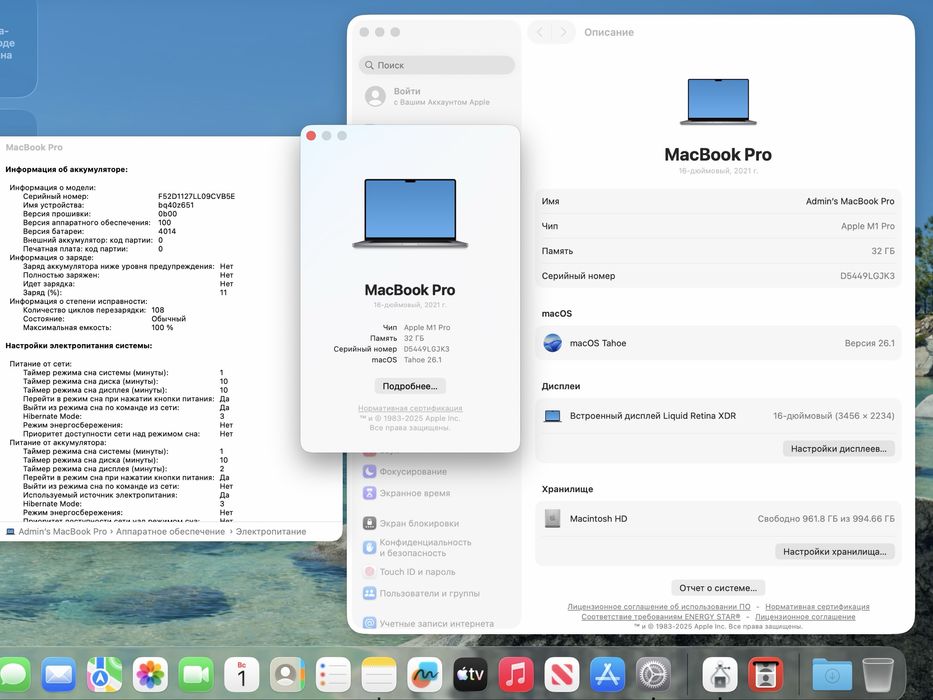Open App Store from the Dock
The image size is (933, 700).
[608, 675]
